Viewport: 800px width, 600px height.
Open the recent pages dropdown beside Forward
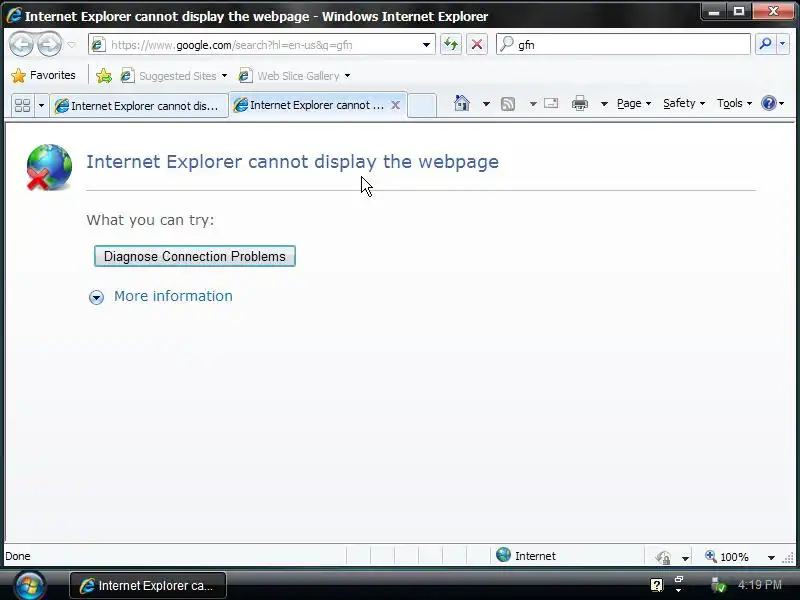[72, 45]
